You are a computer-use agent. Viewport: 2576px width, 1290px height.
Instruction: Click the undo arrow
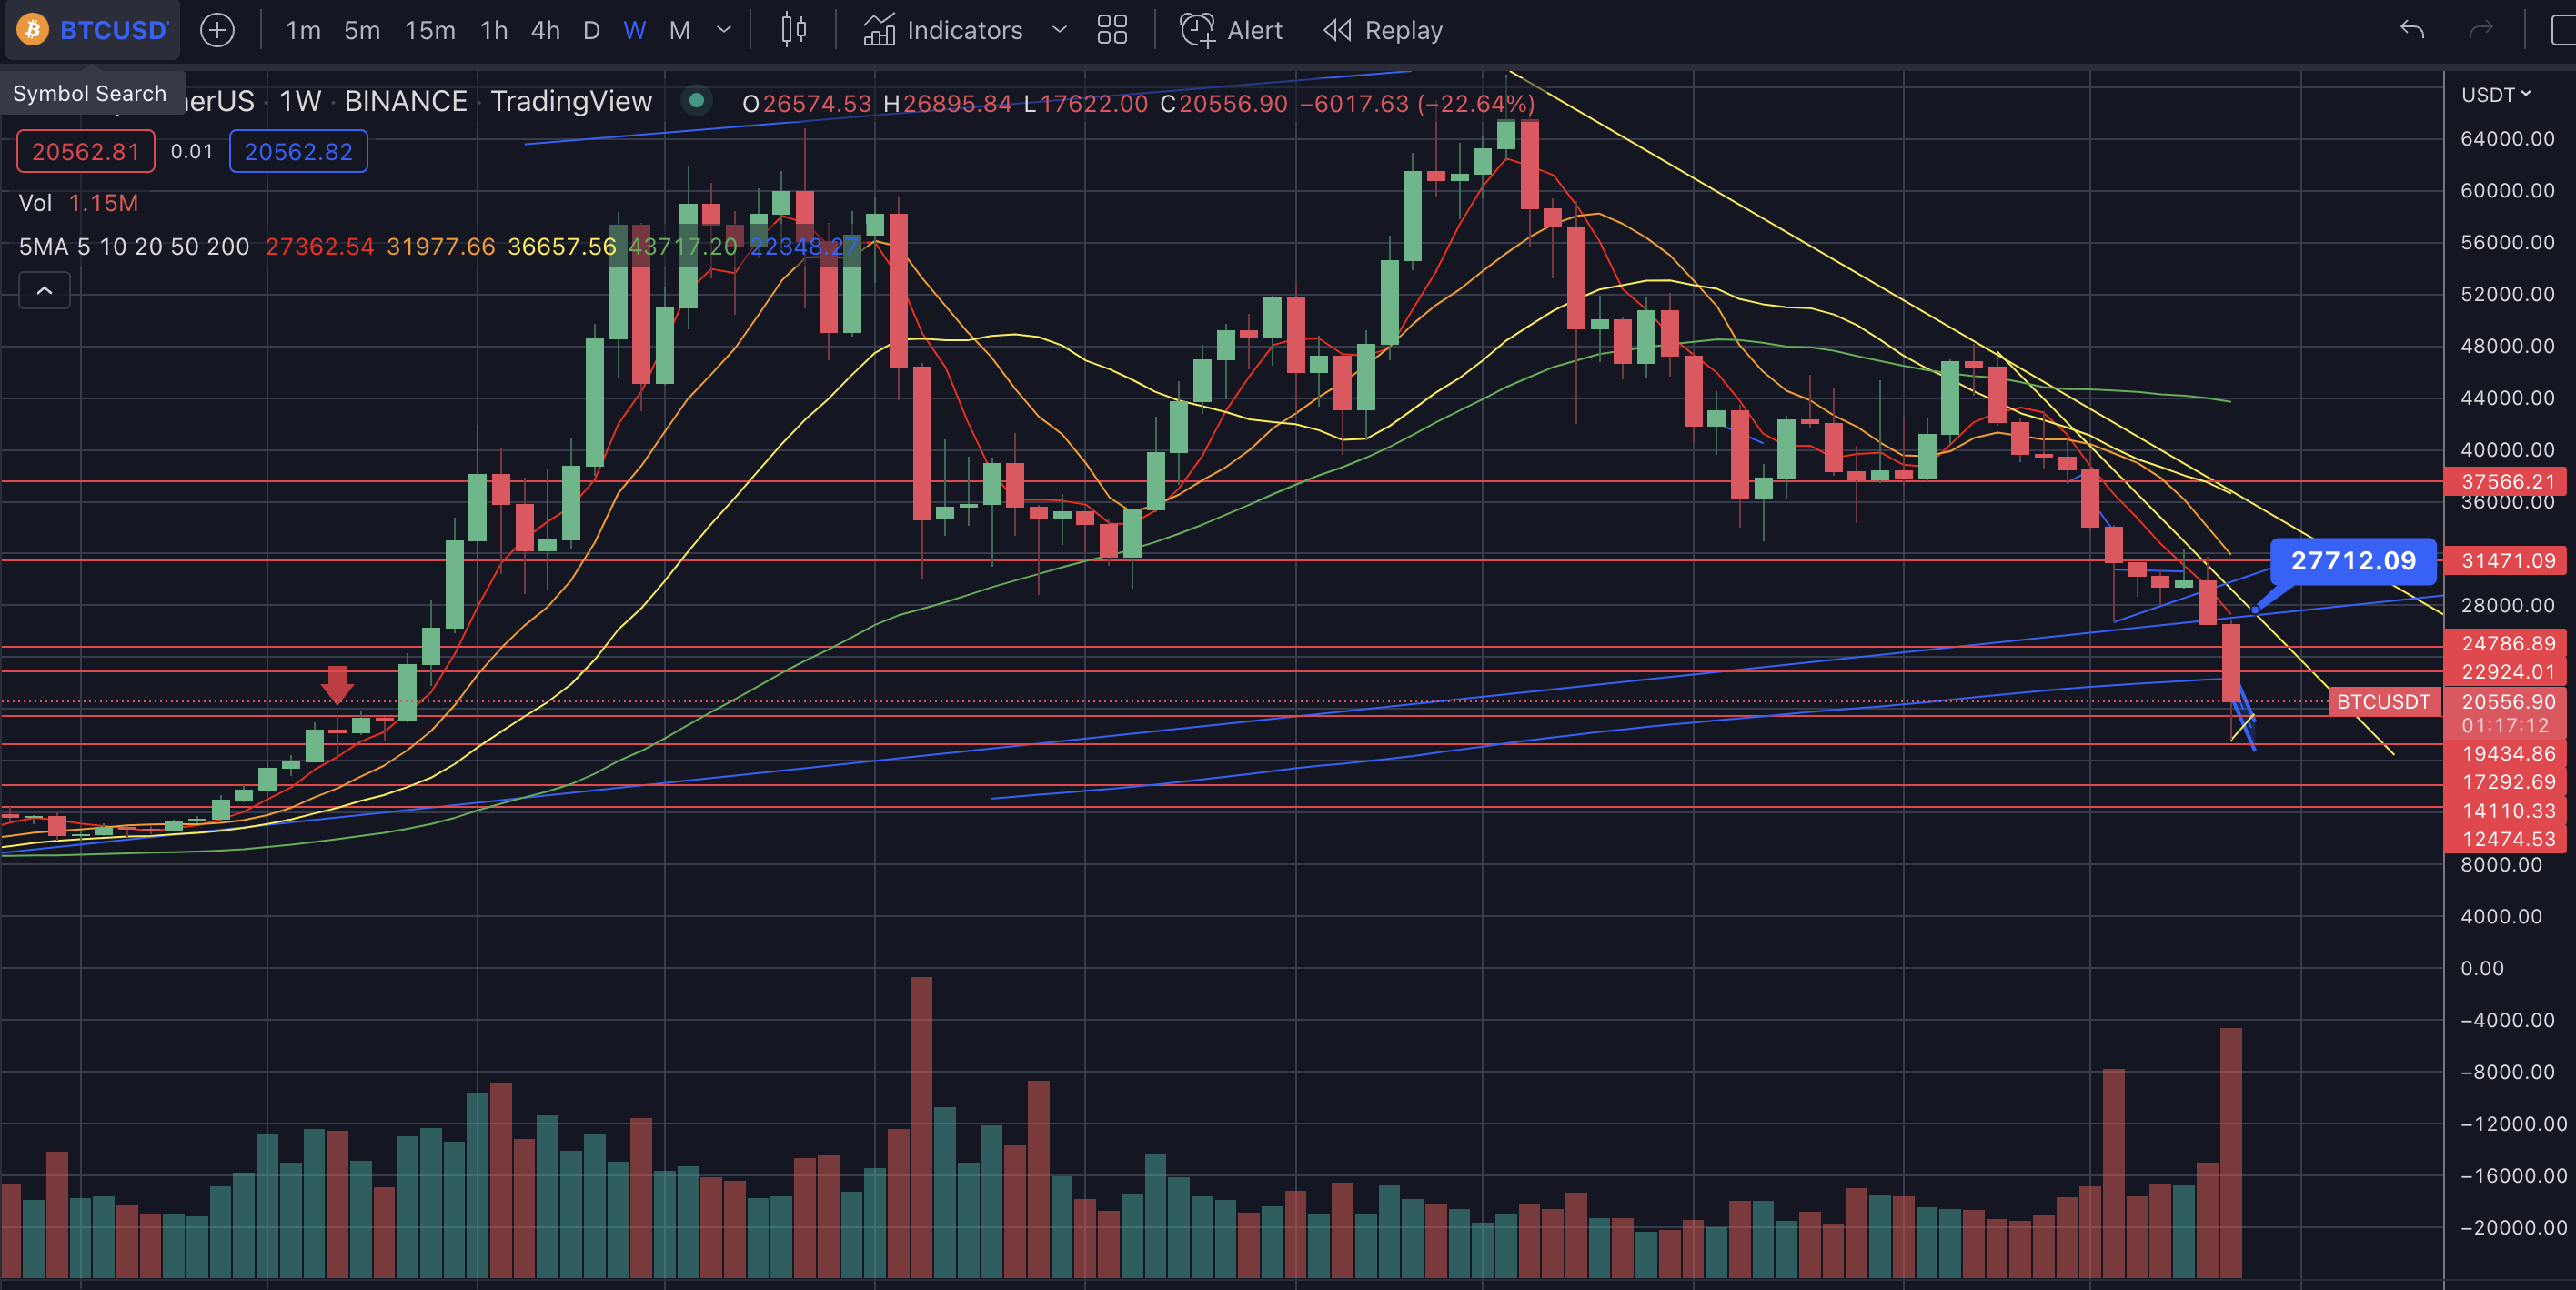2411,30
